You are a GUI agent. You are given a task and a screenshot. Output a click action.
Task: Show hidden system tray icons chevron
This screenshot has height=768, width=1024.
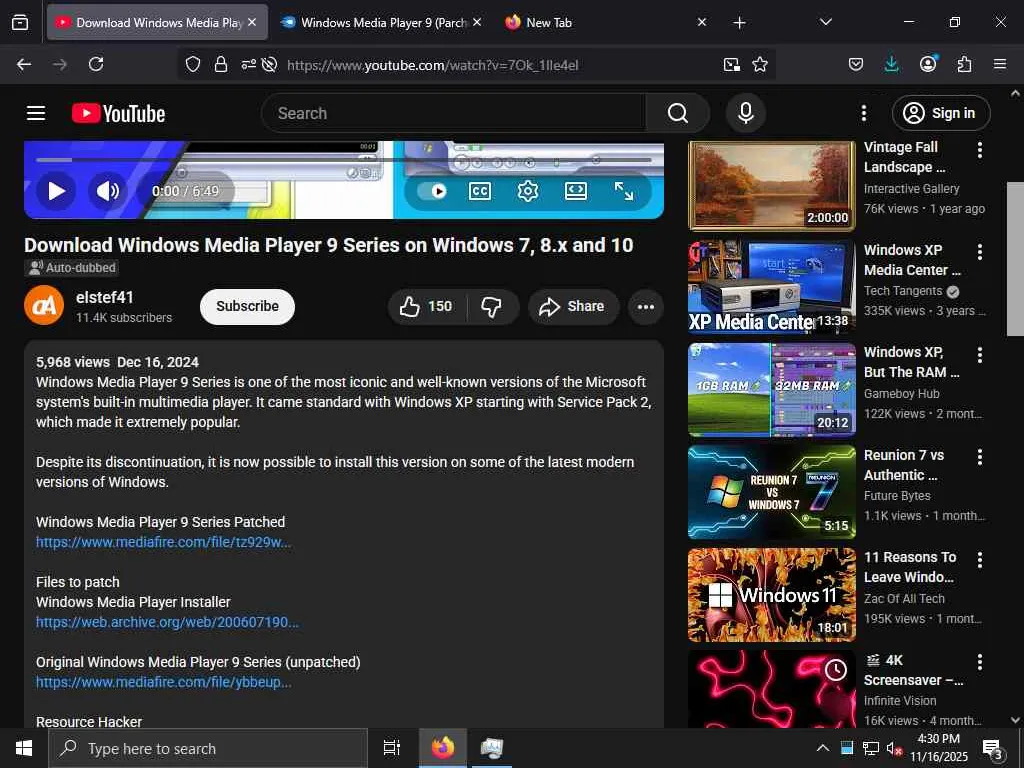pyautogui.click(x=823, y=748)
